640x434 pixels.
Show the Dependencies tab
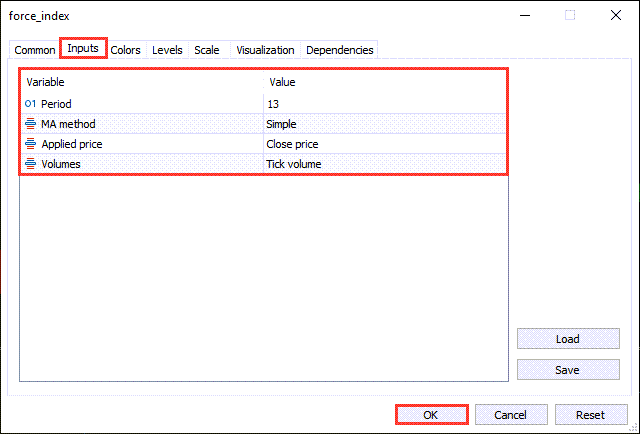coord(340,50)
